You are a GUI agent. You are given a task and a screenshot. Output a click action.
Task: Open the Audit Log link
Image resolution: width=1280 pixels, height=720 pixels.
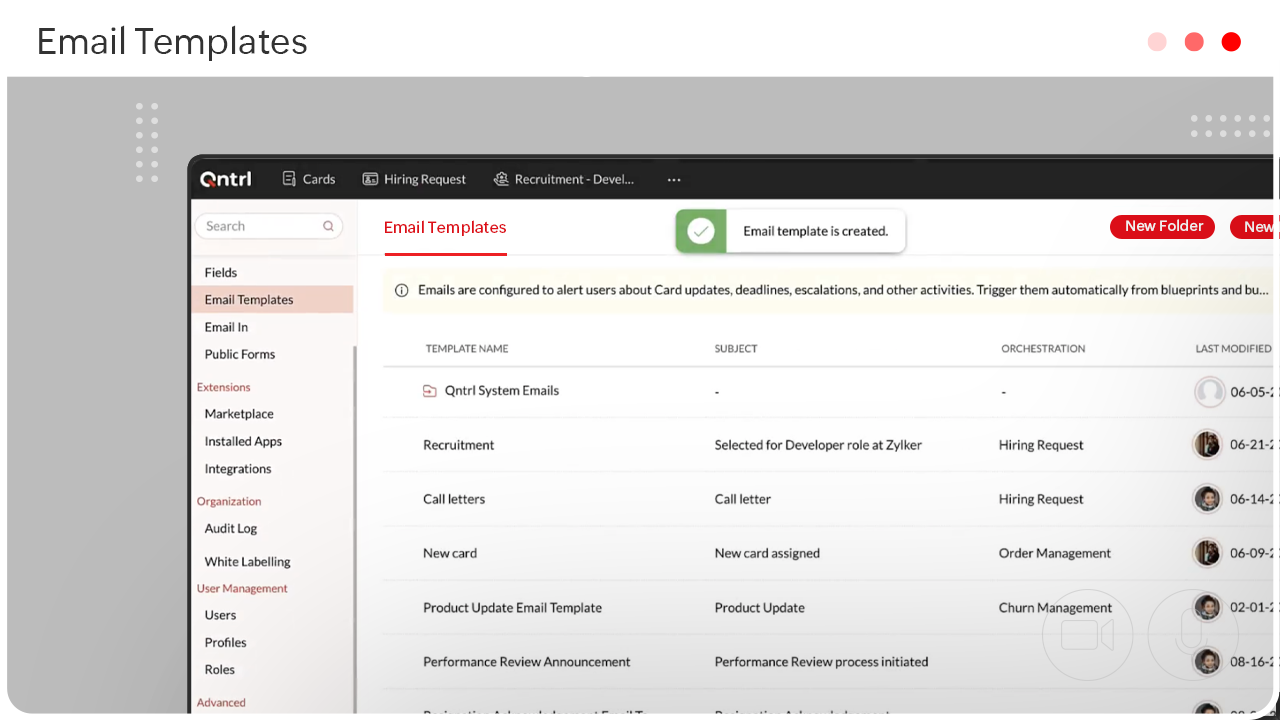click(x=230, y=528)
